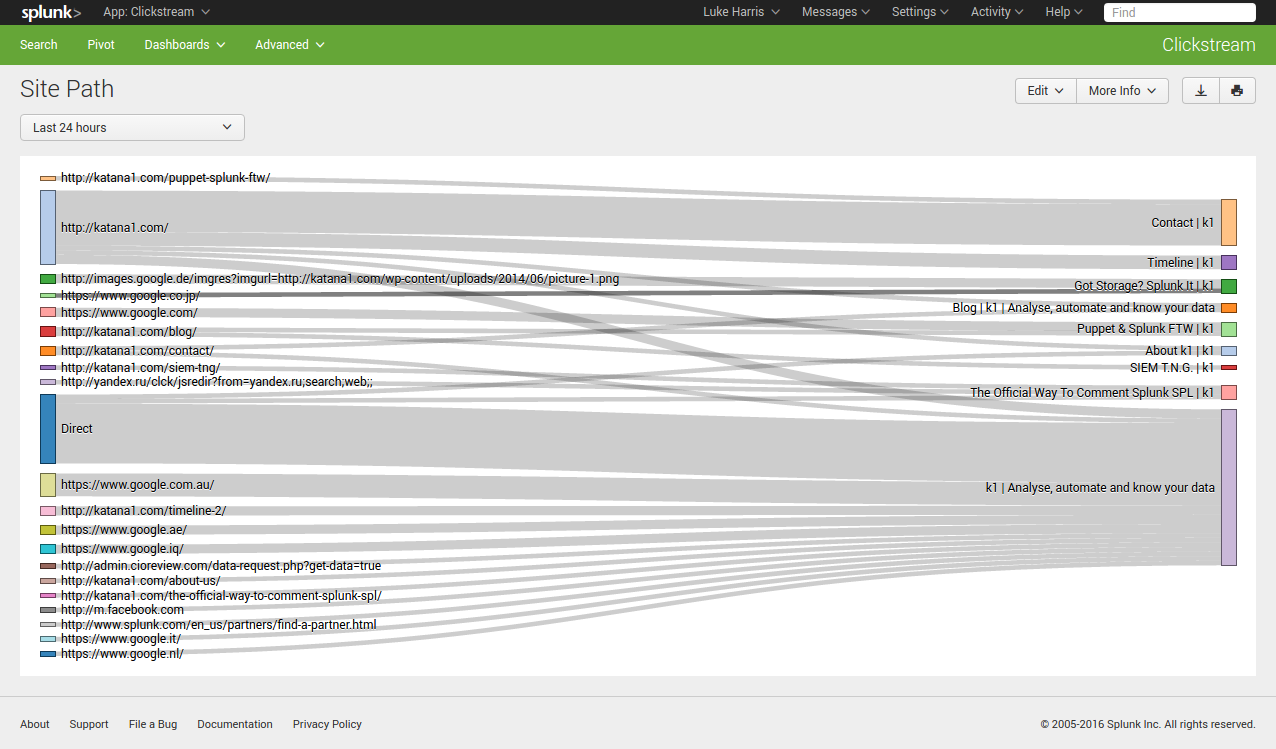Image resolution: width=1276 pixels, height=749 pixels.
Task: Click the http://katana1.com/ source node bar
Action: pos(48,227)
